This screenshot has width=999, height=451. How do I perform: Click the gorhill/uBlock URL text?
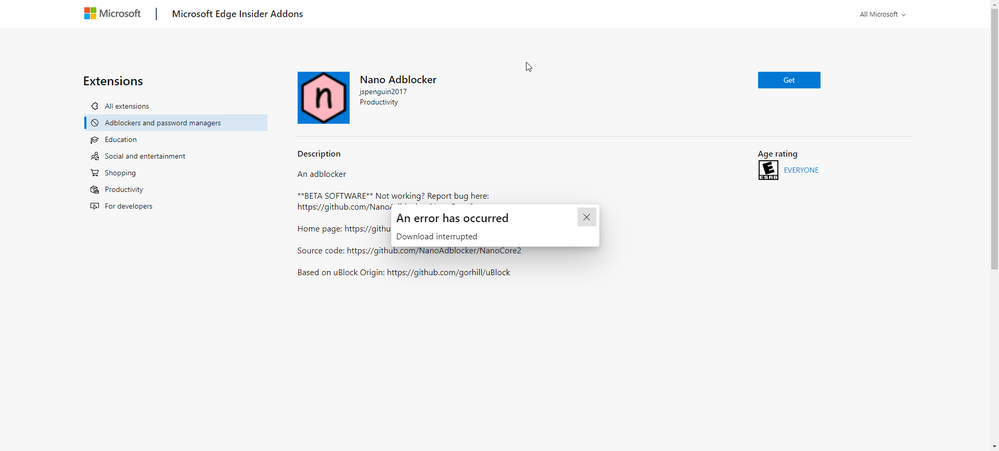pos(449,272)
